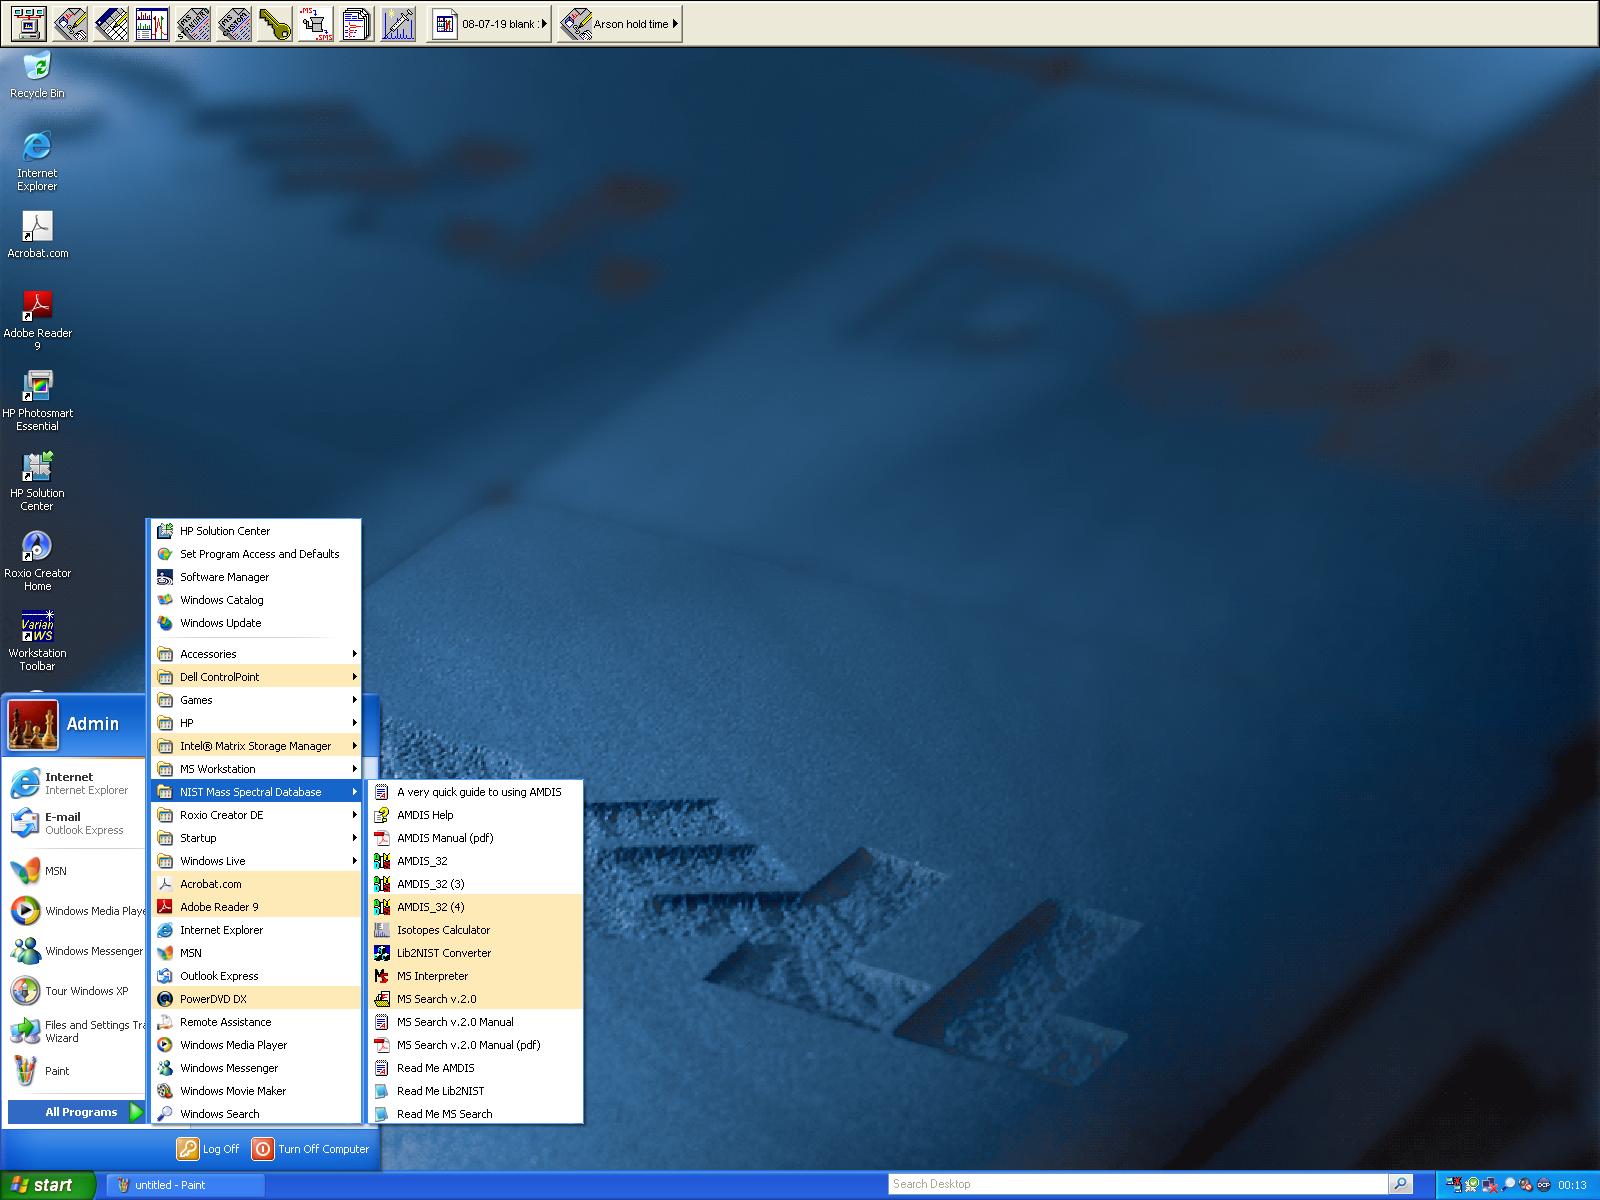
Task: Launch MS Search v.2.0 program
Action: click(x=476, y=999)
